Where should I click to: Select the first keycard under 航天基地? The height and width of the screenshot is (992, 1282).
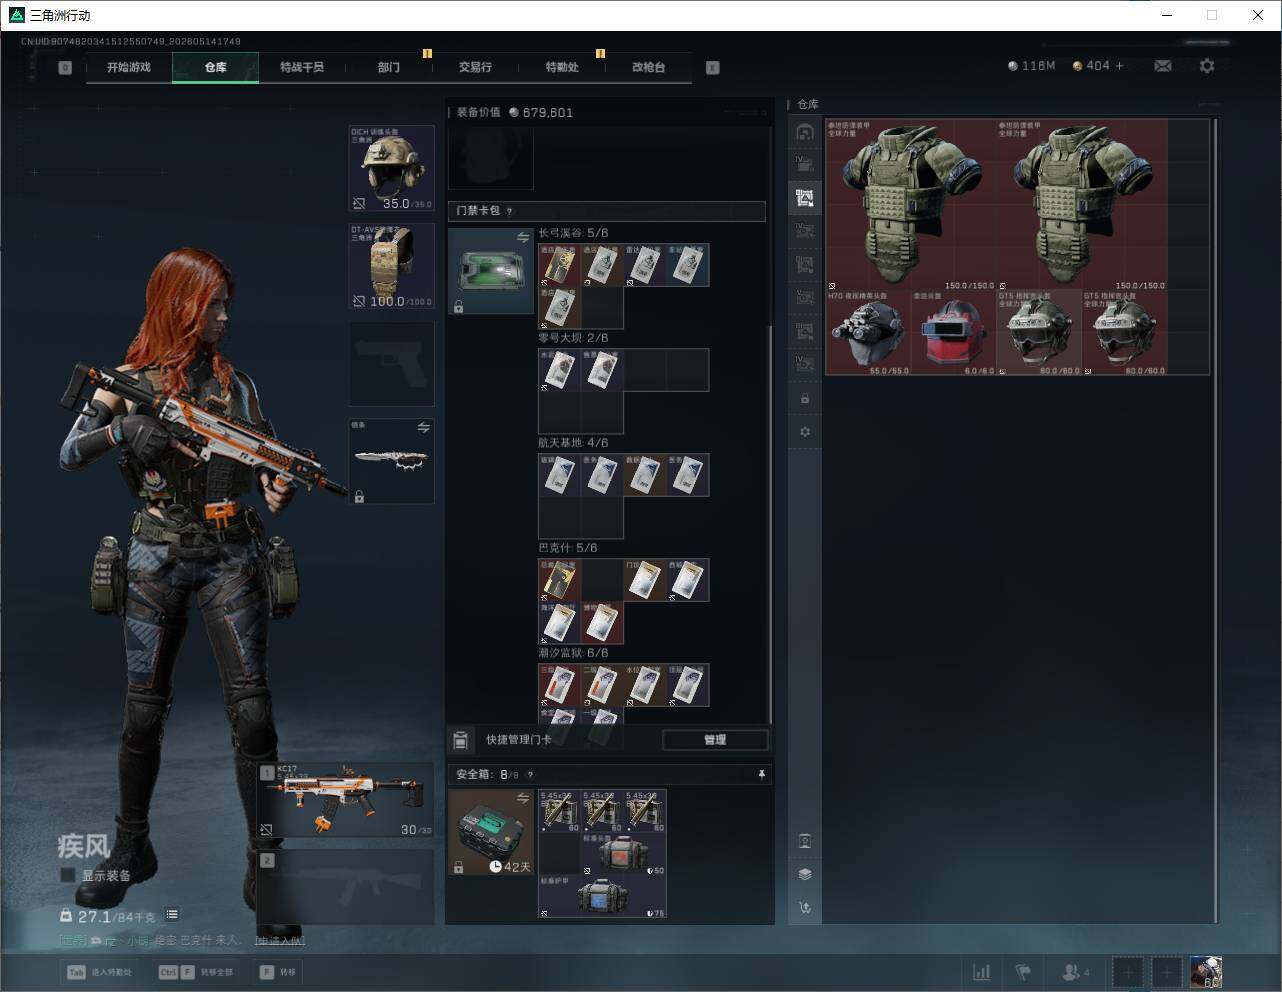pos(560,475)
